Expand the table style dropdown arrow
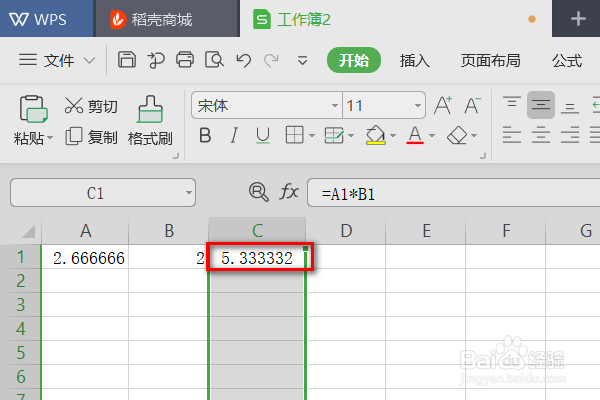The width and height of the screenshot is (600, 400). 351,136
